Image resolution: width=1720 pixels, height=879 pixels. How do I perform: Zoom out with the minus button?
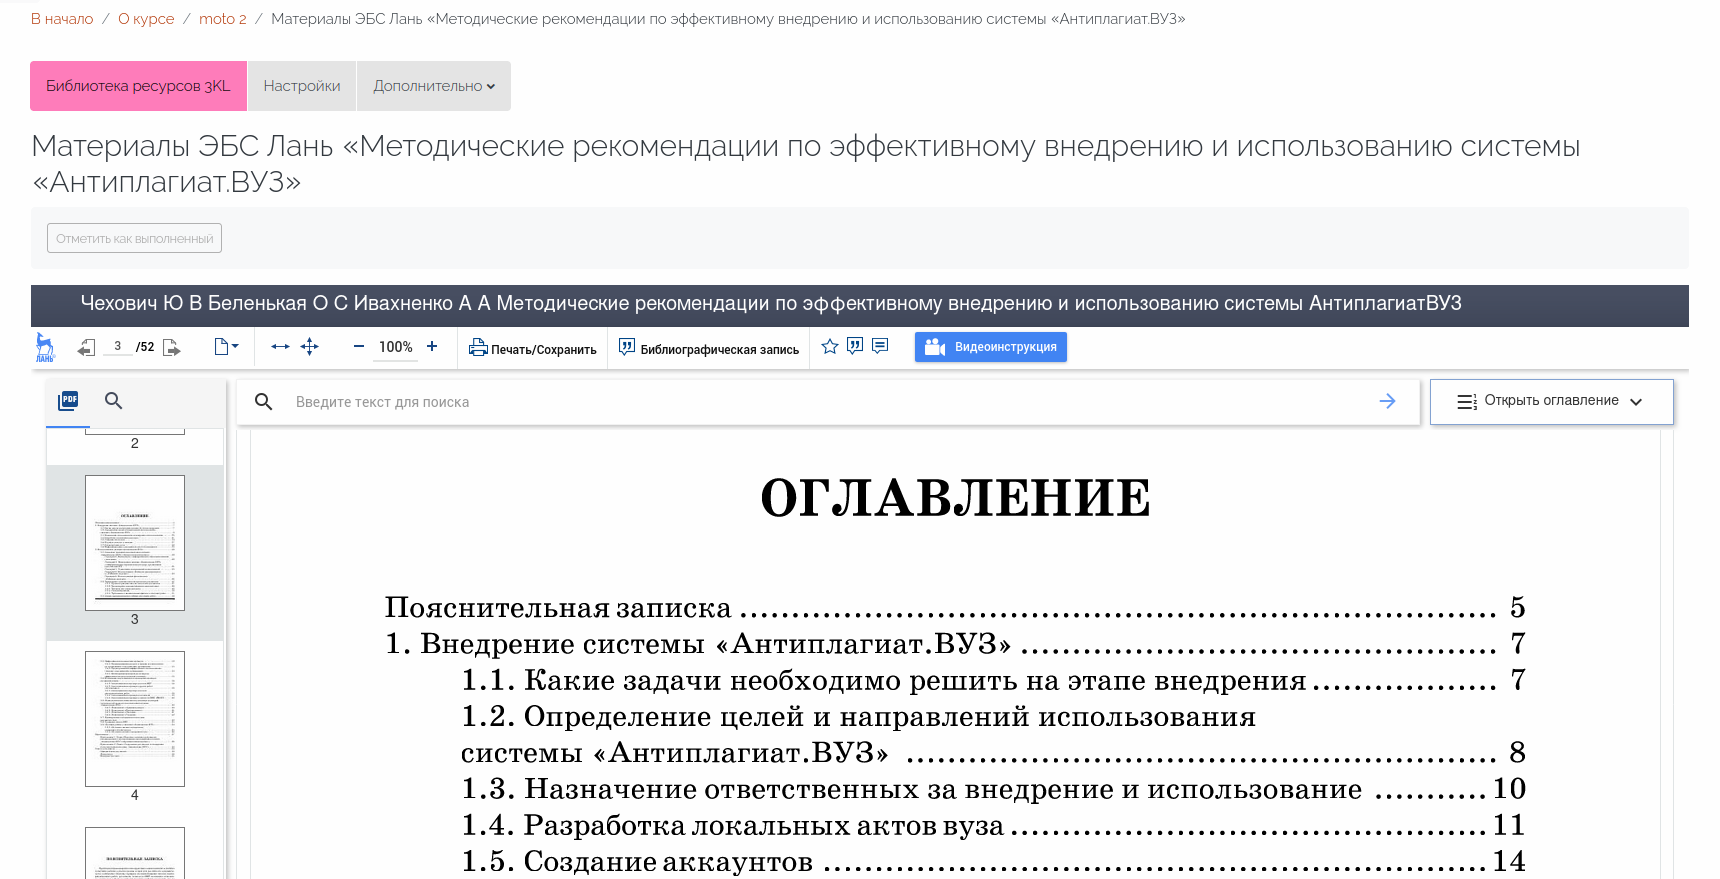[x=359, y=346]
